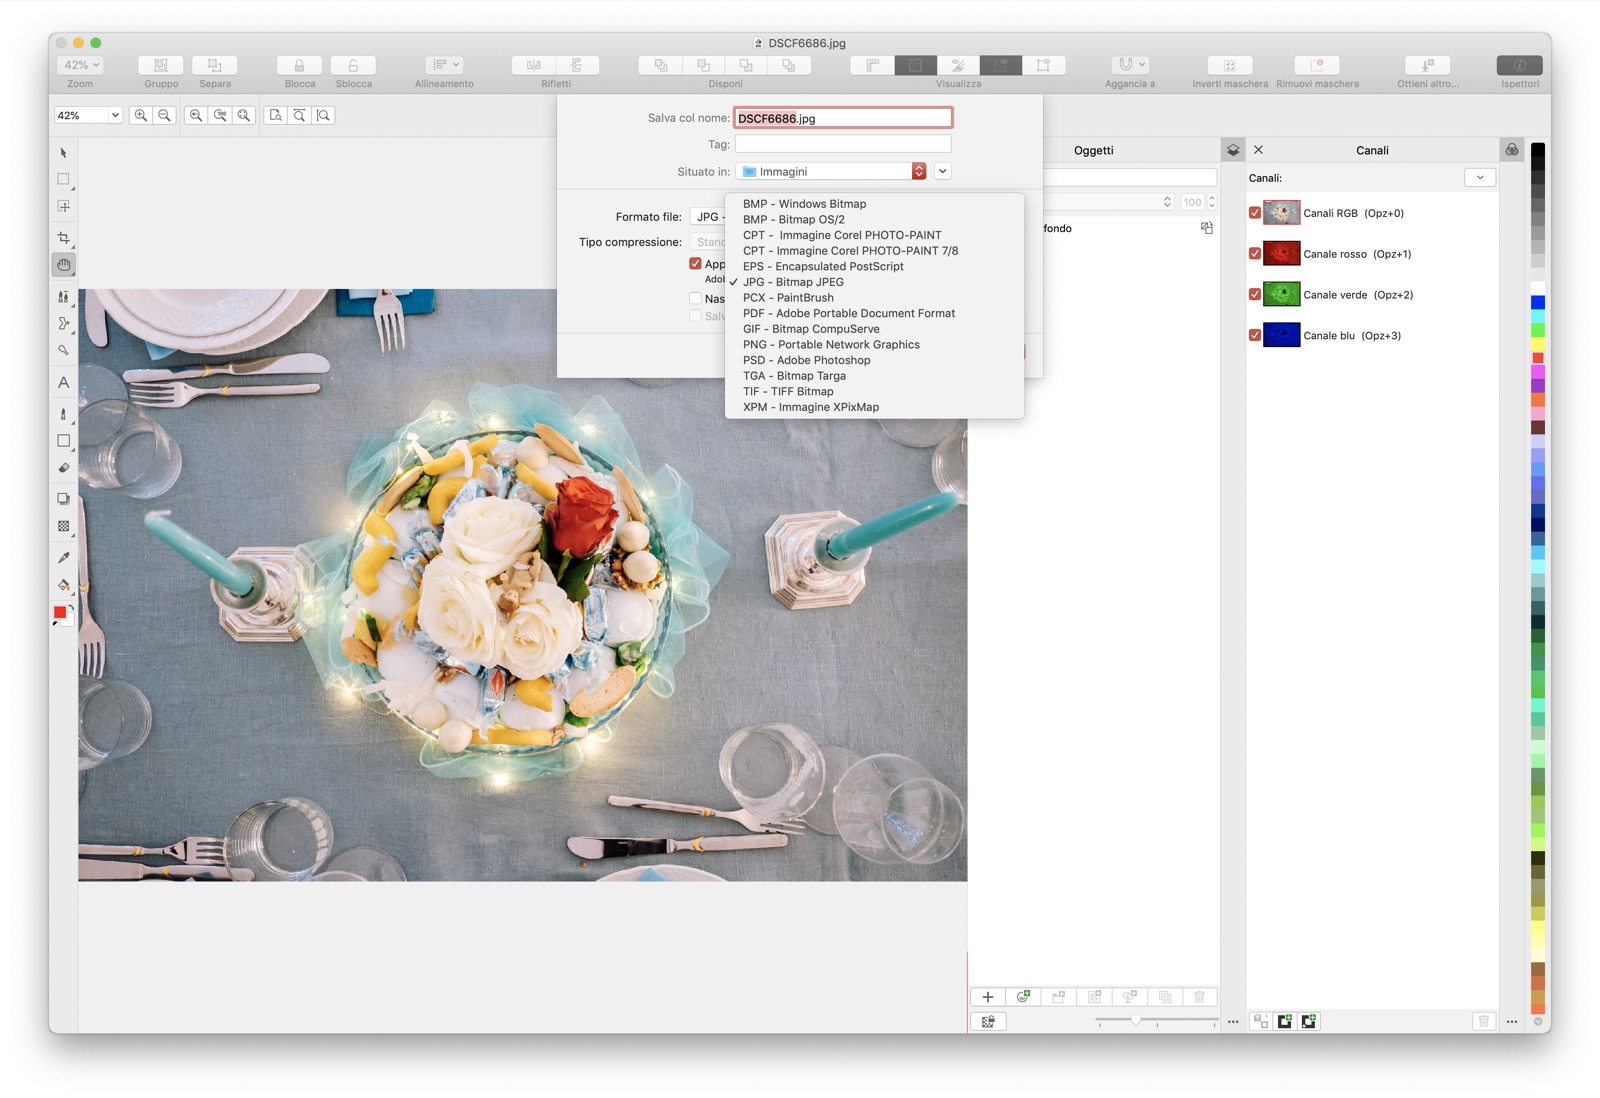Viewport: 1600px width, 1098px height.
Task: Open the zoom level combo box arrow
Action: (115, 116)
